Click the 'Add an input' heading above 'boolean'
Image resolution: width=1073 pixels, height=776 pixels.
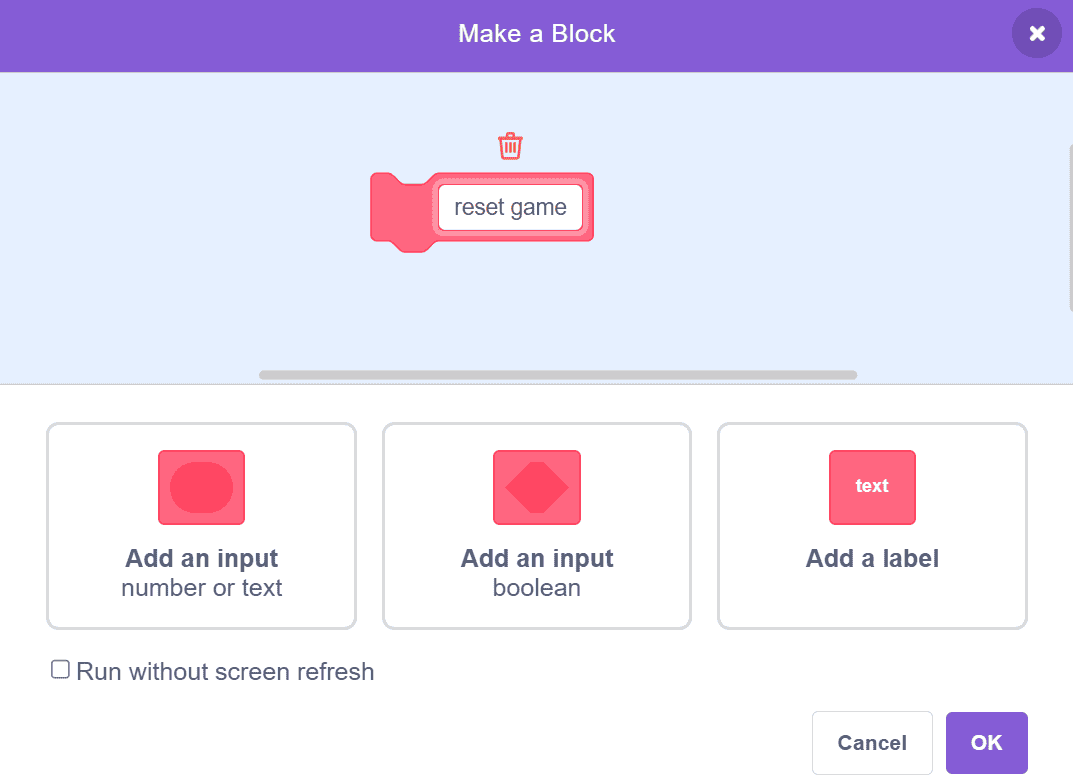coord(537,558)
